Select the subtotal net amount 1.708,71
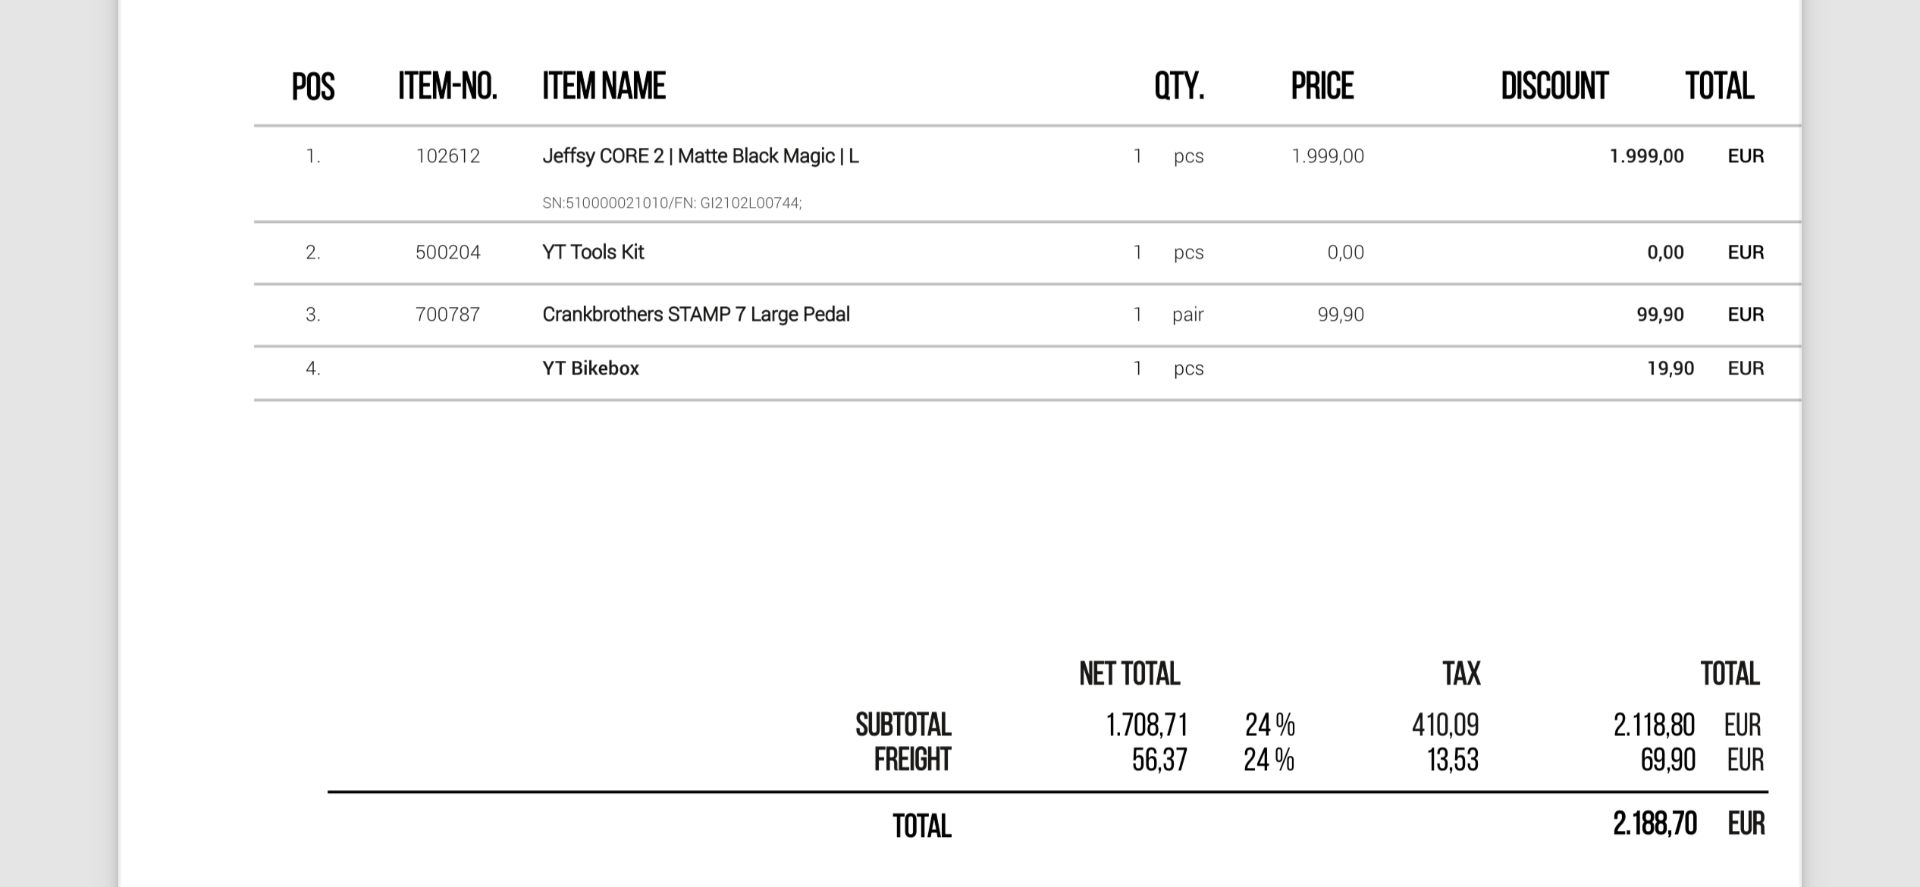The height and width of the screenshot is (887, 1920). 1146,725
